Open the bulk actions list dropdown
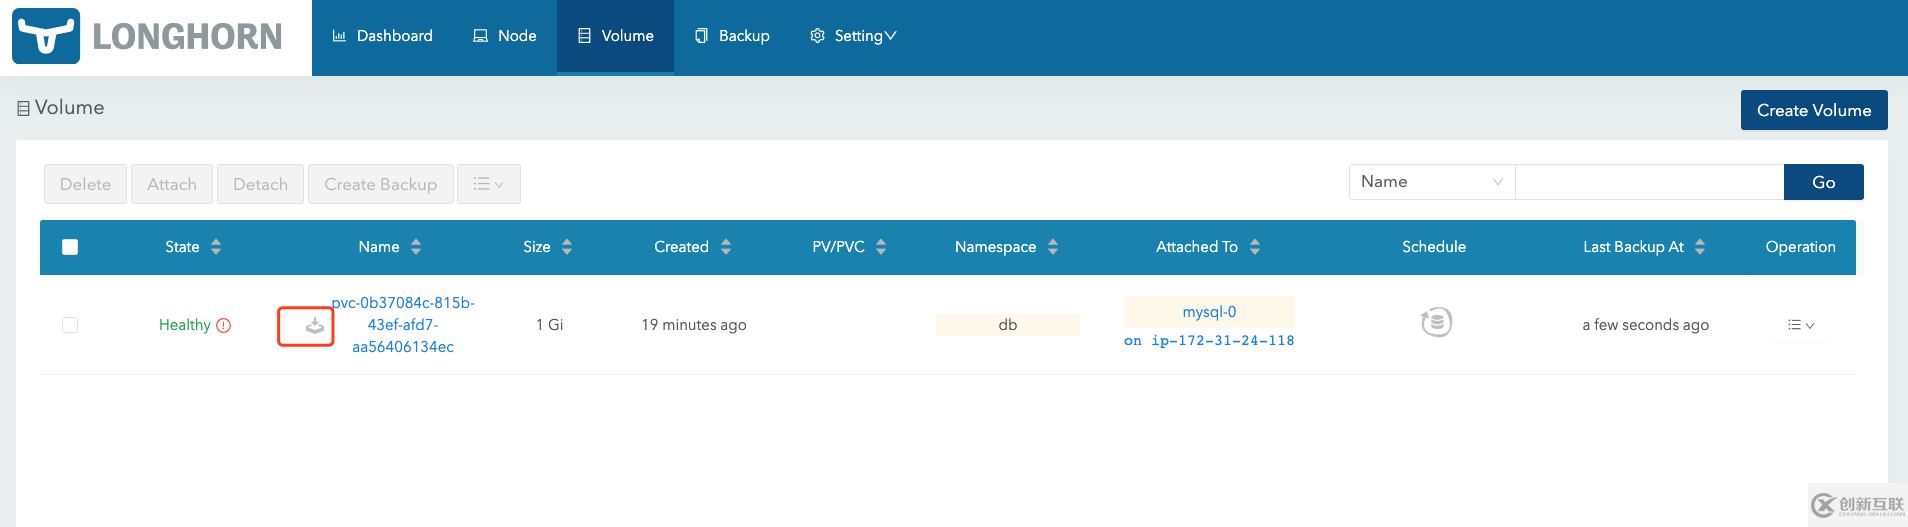Image resolution: width=1908 pixels, height=527 pixels. point(488,184)
